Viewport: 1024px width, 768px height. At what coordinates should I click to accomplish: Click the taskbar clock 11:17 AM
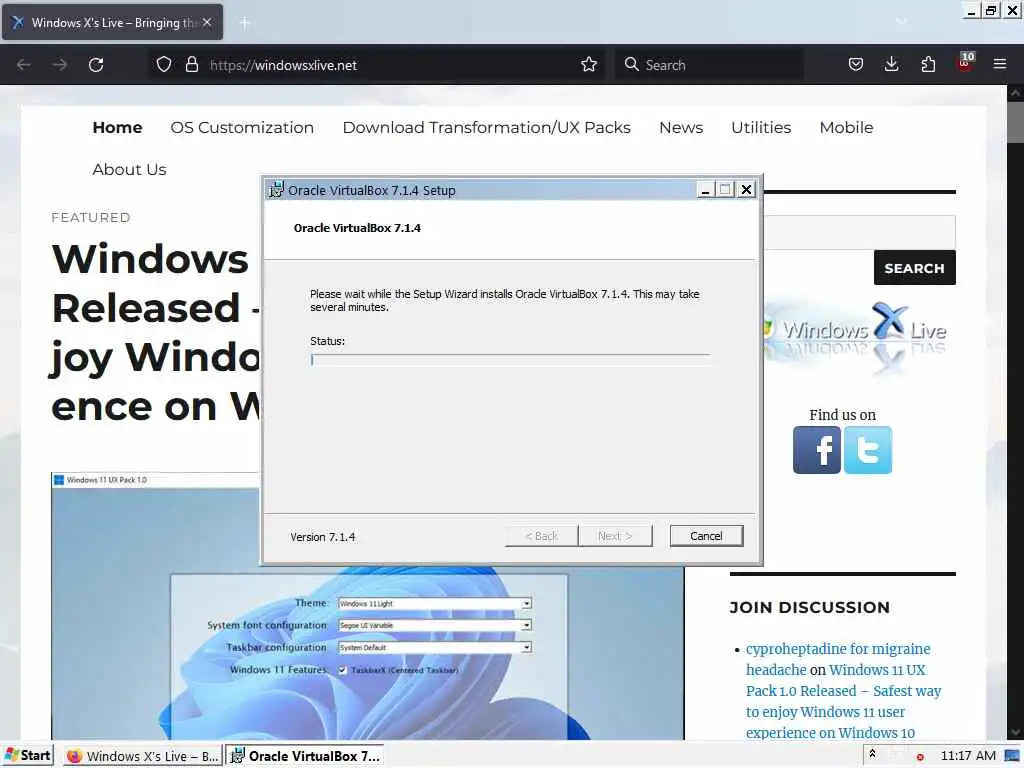coord(968,756)
